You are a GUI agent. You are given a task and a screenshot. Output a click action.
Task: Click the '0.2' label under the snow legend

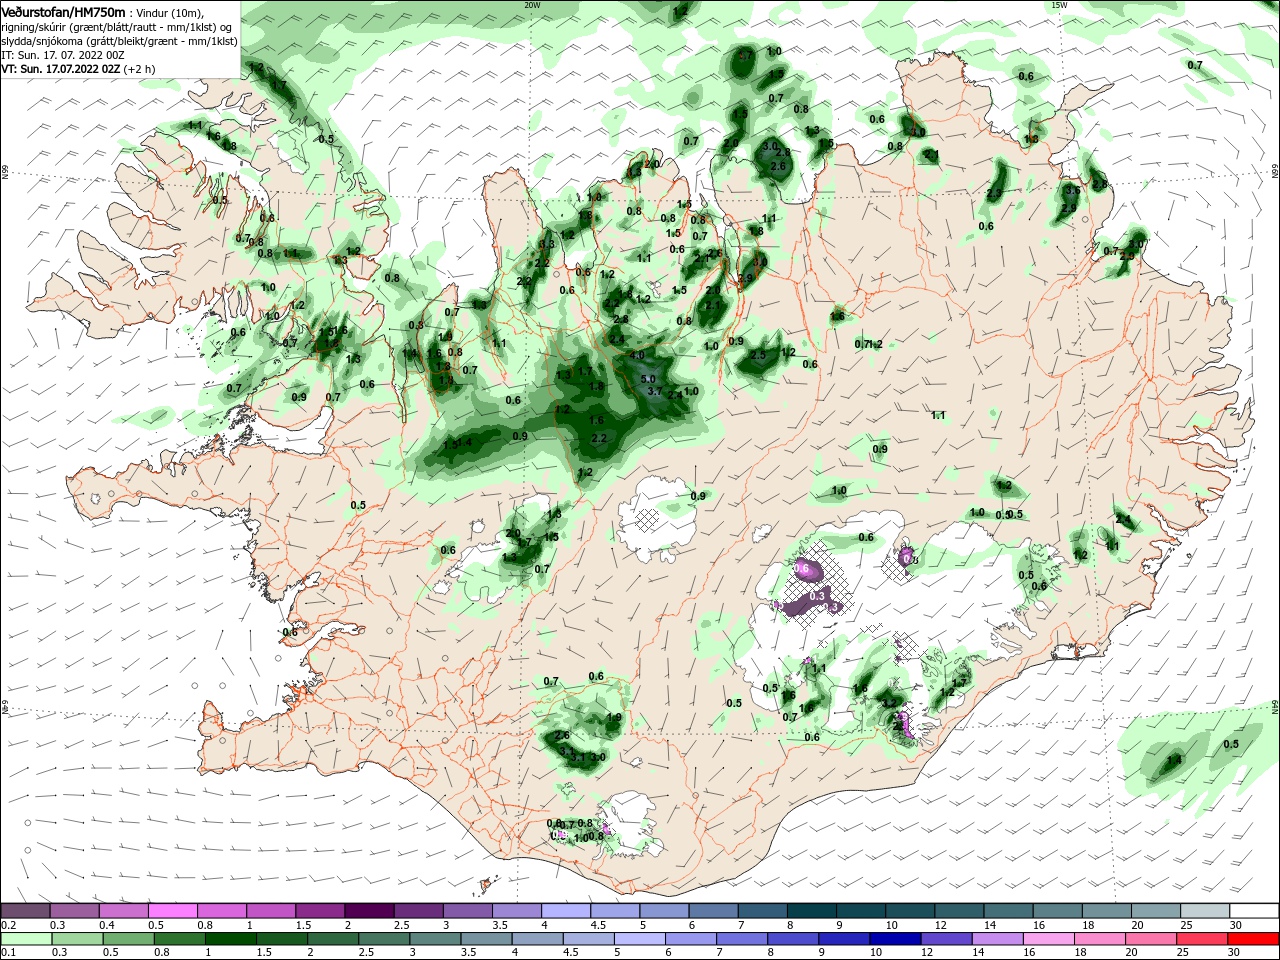click(x=8, y=925)
